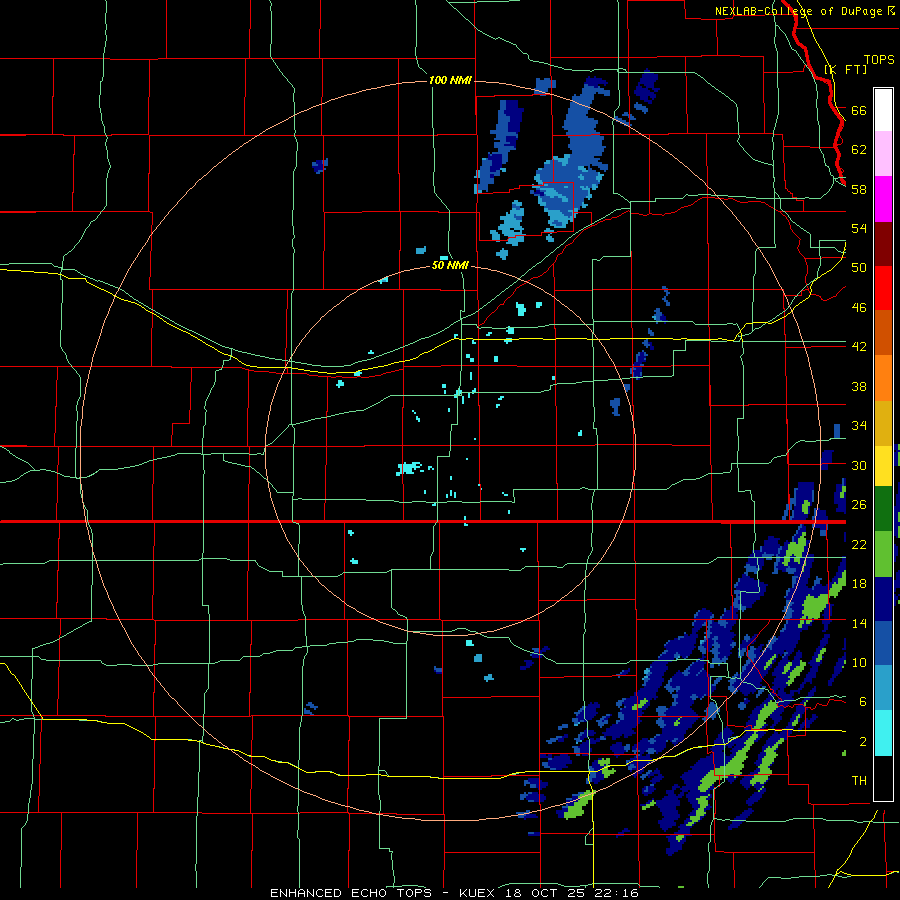The width and height of the screenshot is (900, 900).
Task: Click the 'TH' legend label
Action: pyautogui.click(x=859, y=781)
